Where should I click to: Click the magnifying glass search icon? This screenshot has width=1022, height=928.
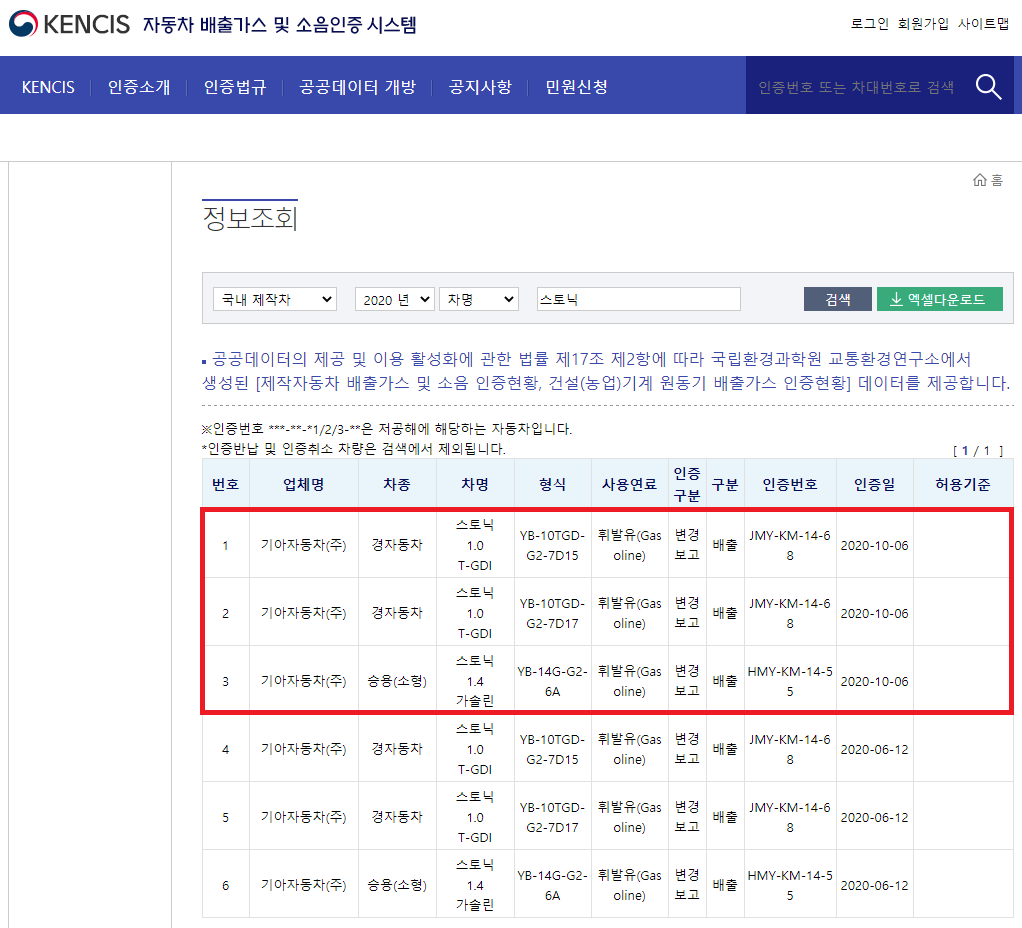point(988,86)
